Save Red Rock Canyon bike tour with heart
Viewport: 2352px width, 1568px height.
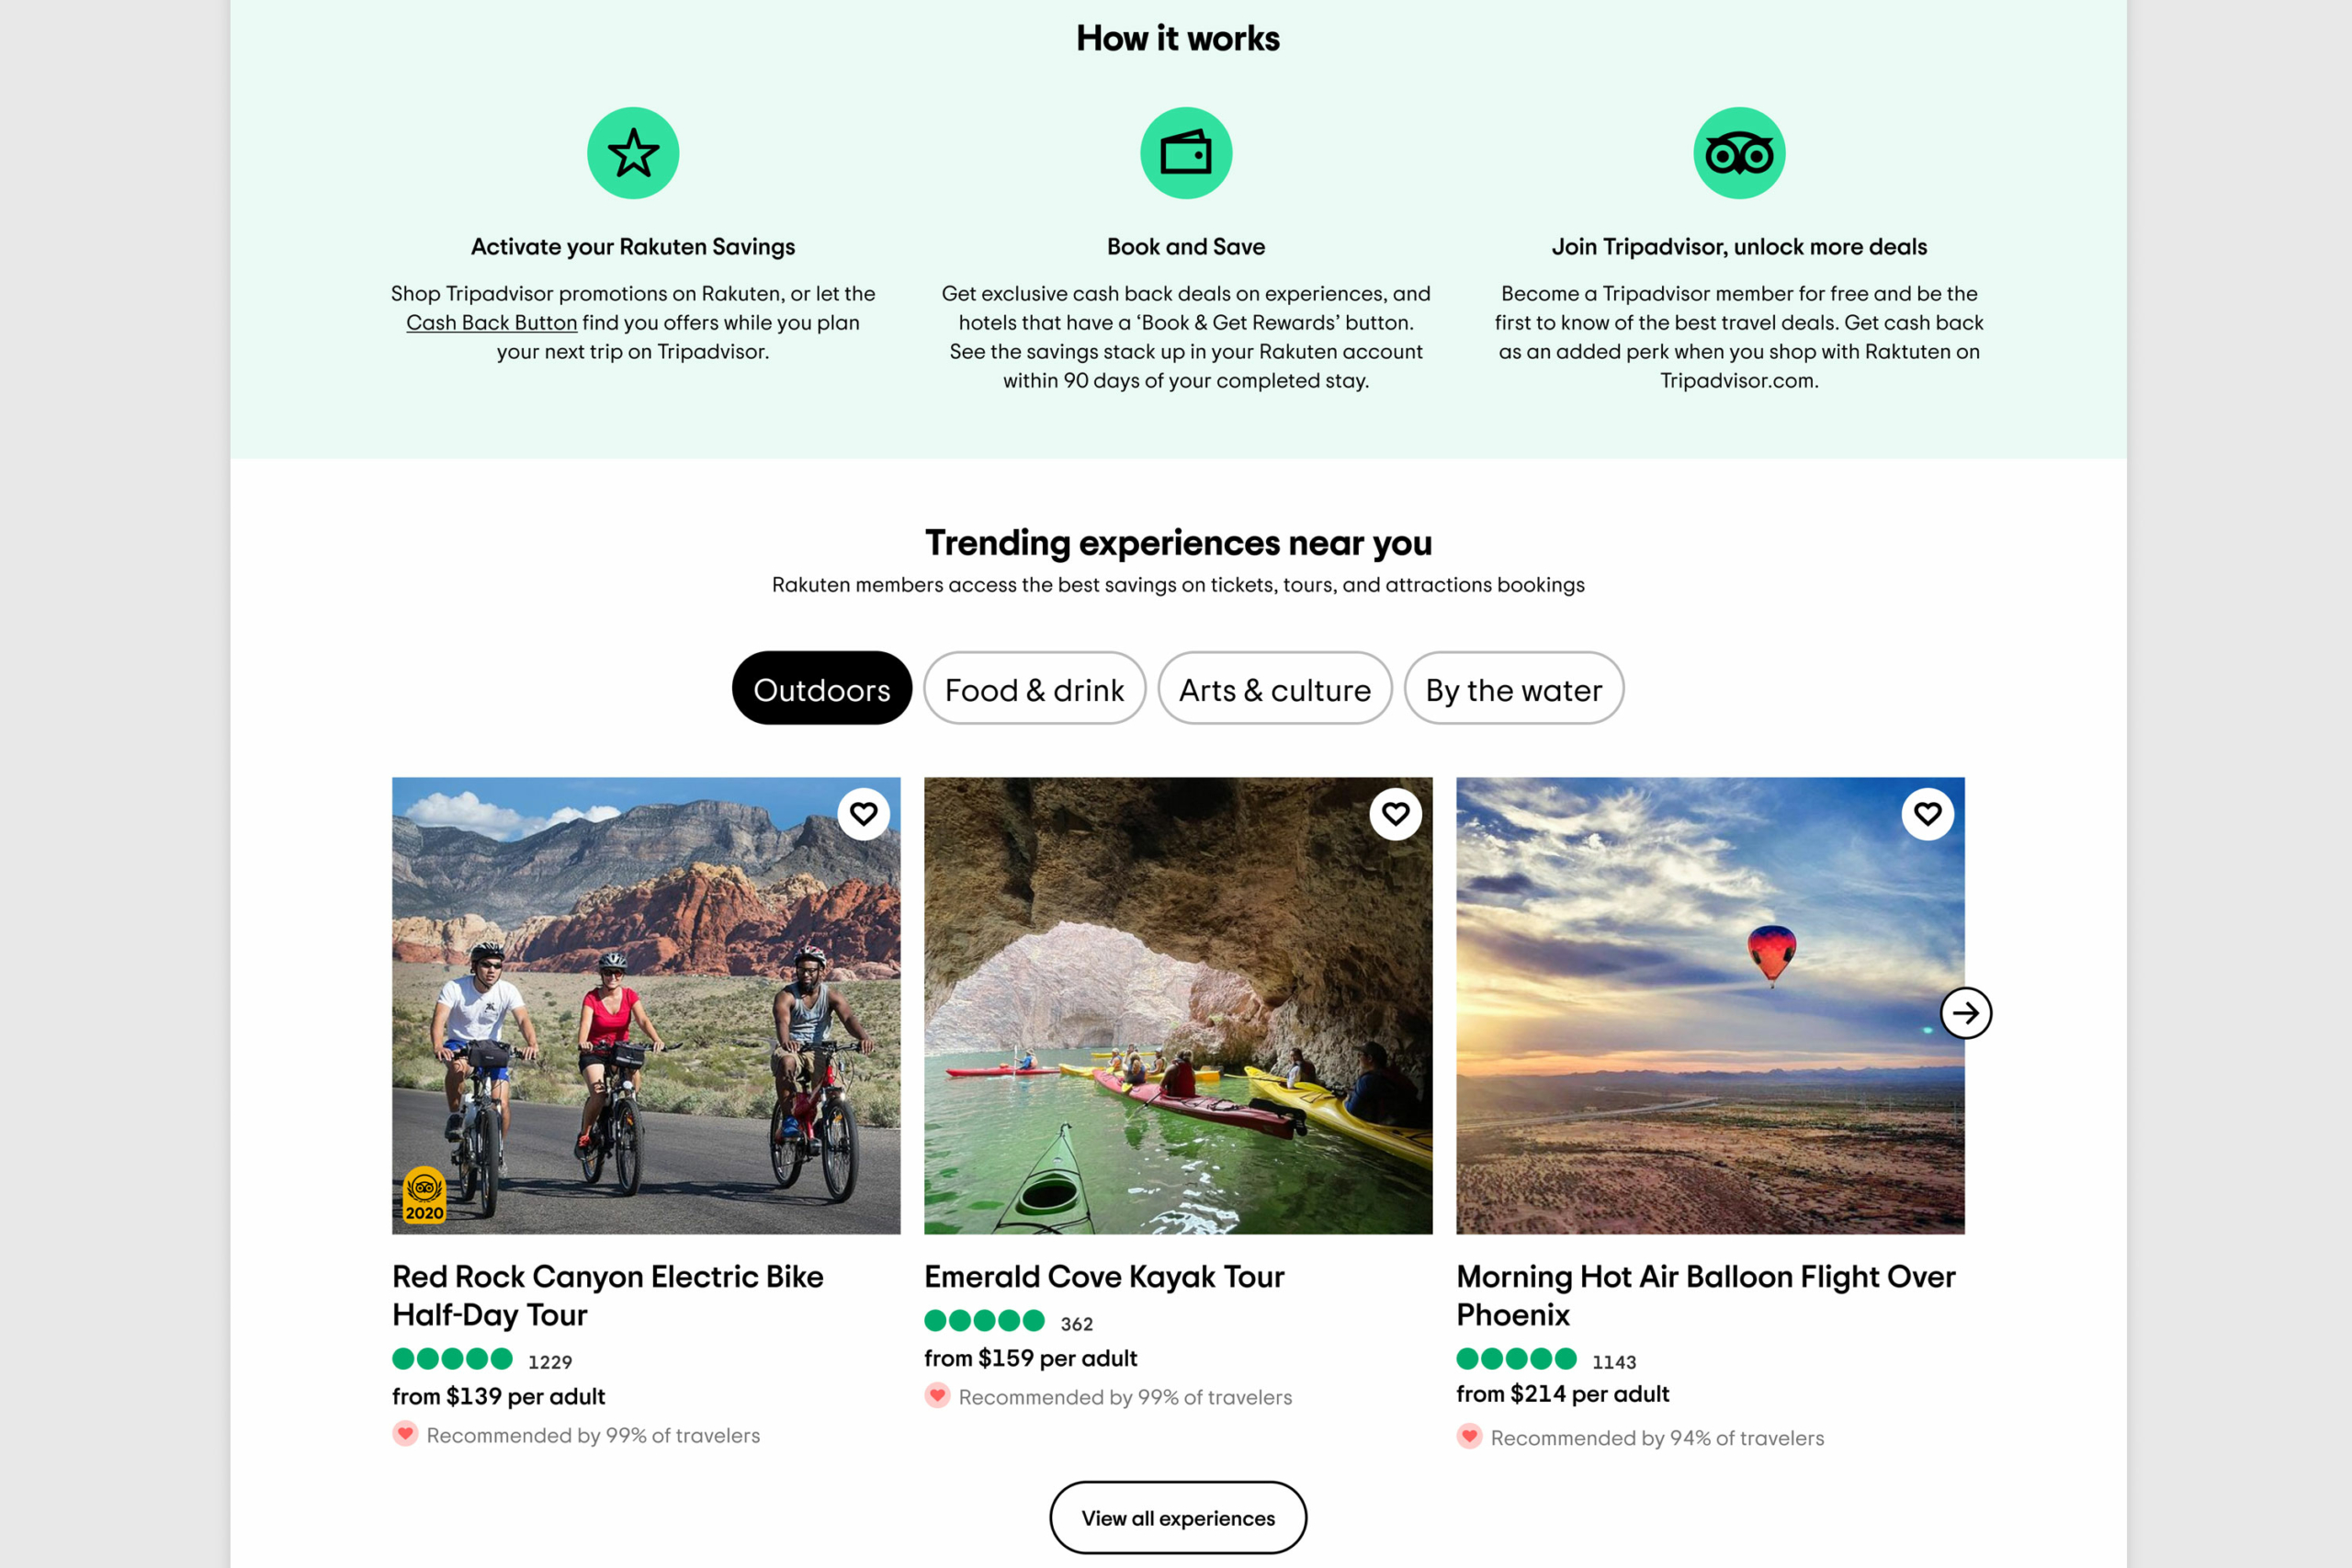pos(864,814)
